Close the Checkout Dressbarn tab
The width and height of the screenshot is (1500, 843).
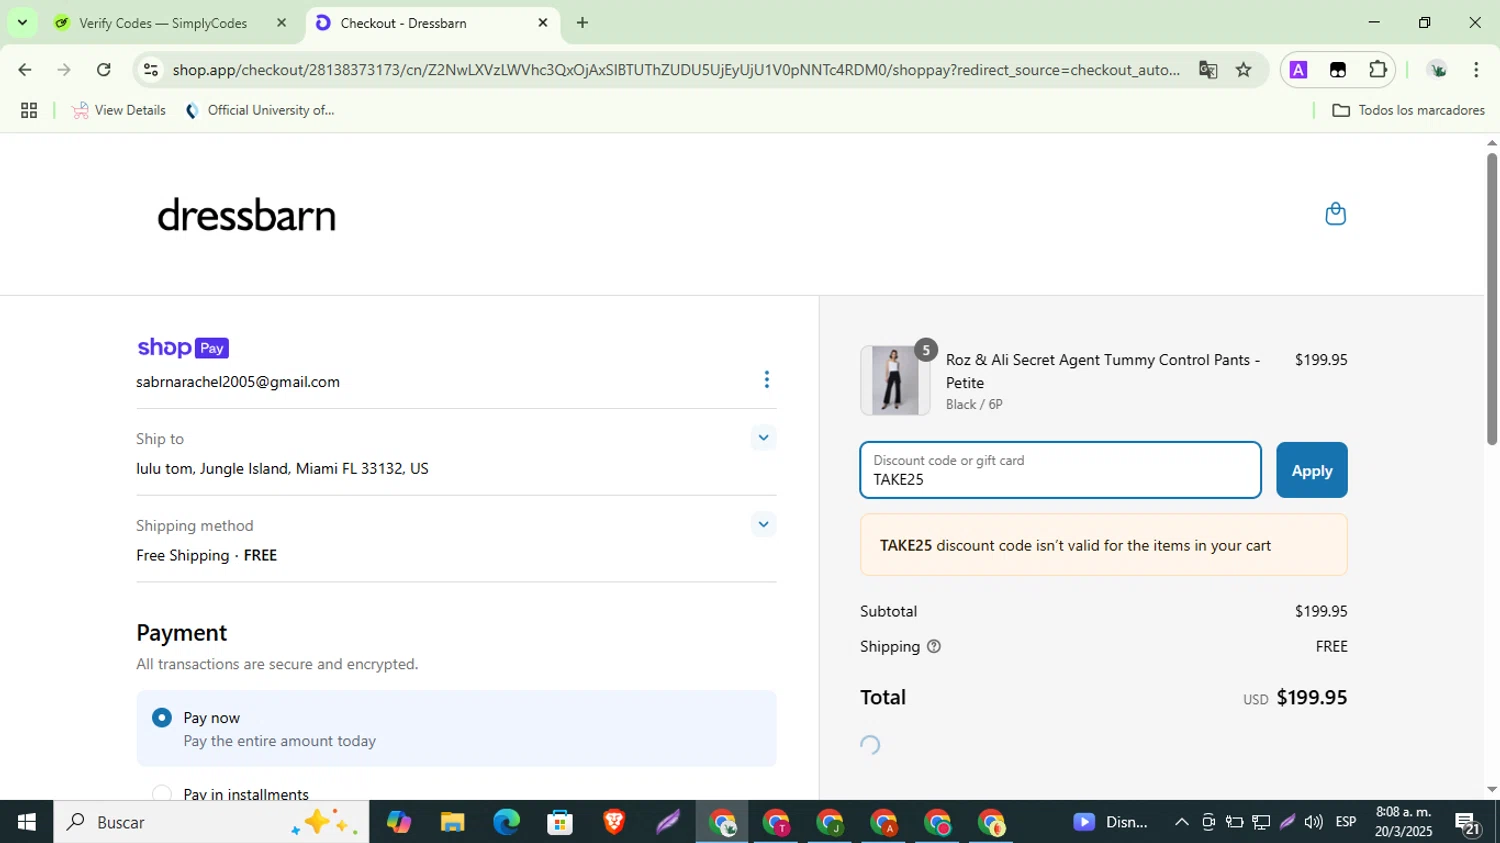click(543, 23)
